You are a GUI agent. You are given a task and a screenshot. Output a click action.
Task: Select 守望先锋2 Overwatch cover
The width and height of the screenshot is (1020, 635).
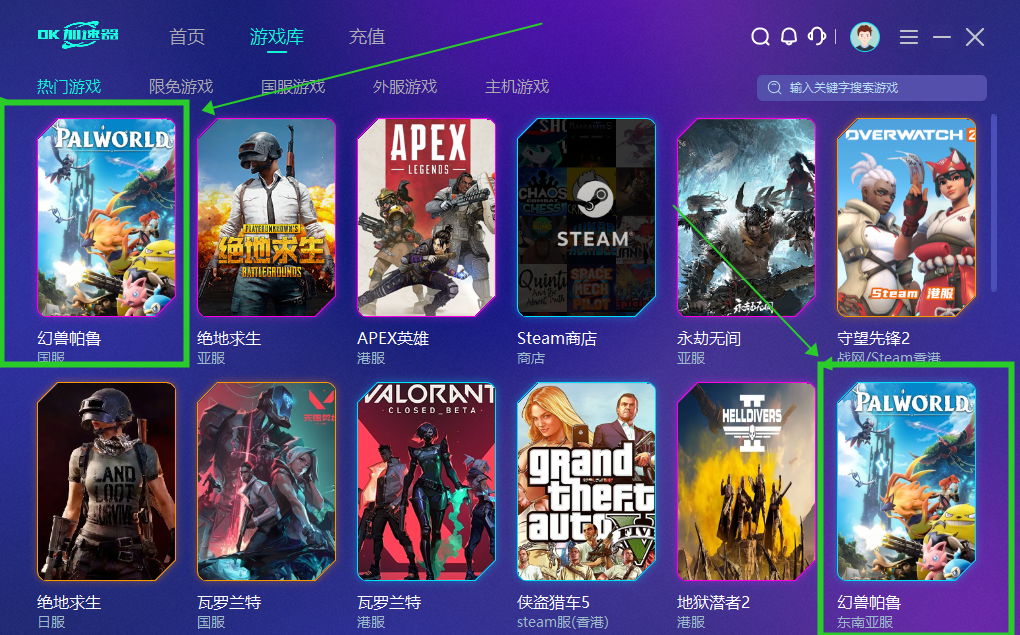906,217
